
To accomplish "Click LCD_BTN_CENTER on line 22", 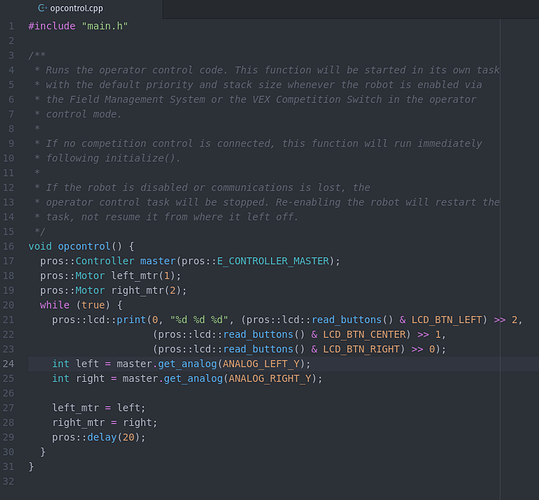I will pyautogui.click(x=364, y=335).
